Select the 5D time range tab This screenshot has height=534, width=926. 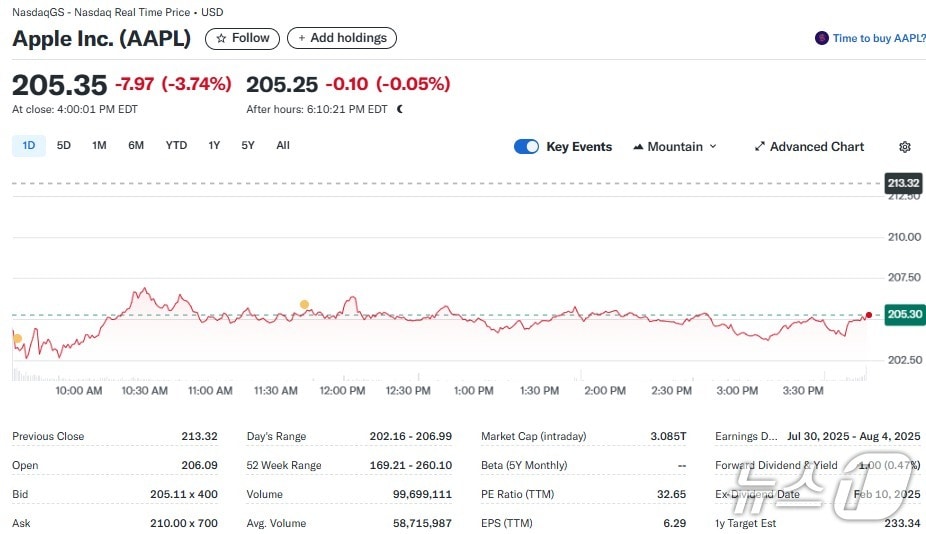click(64, 145)
